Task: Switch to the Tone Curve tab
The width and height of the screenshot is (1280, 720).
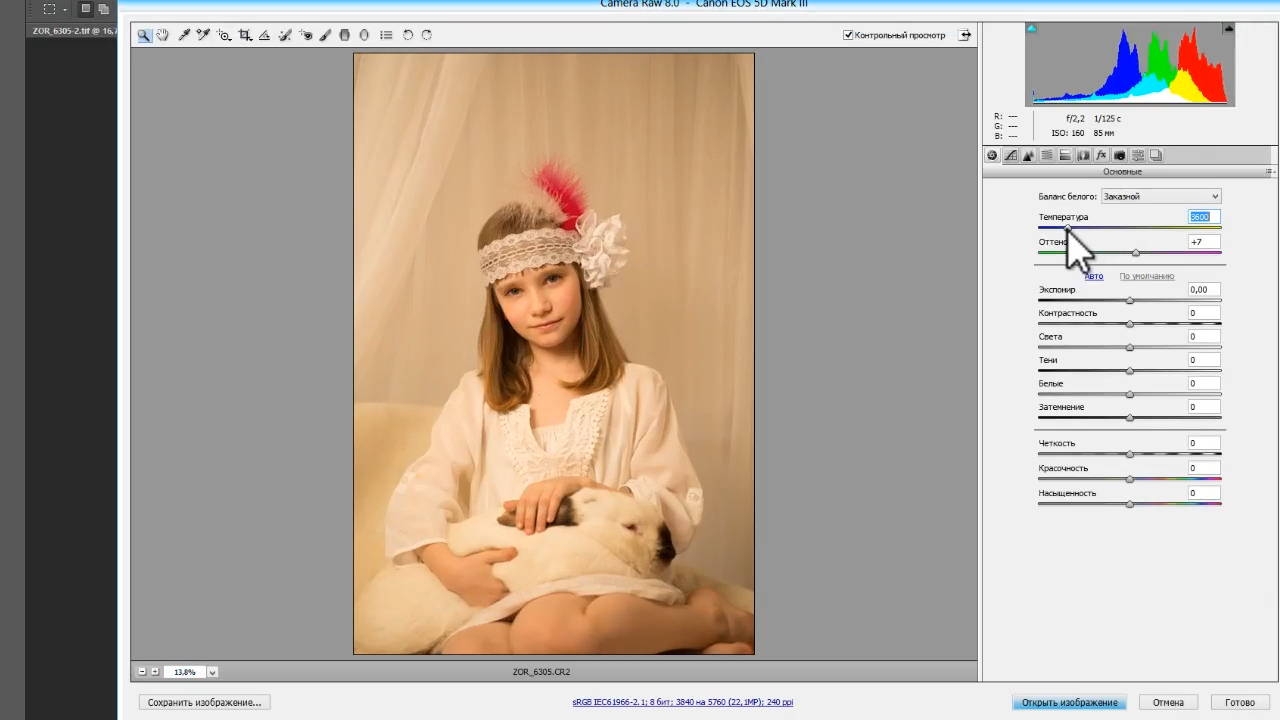Action: [x=1011, y=155]
